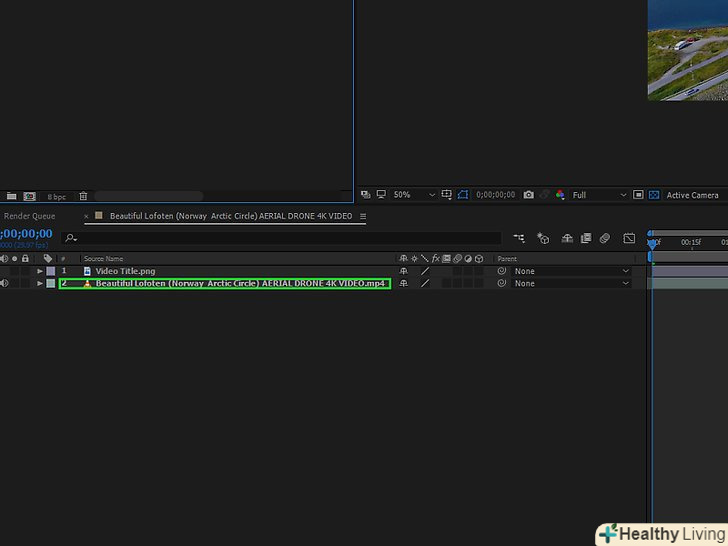Click the label tag column header

pos(48,259)
